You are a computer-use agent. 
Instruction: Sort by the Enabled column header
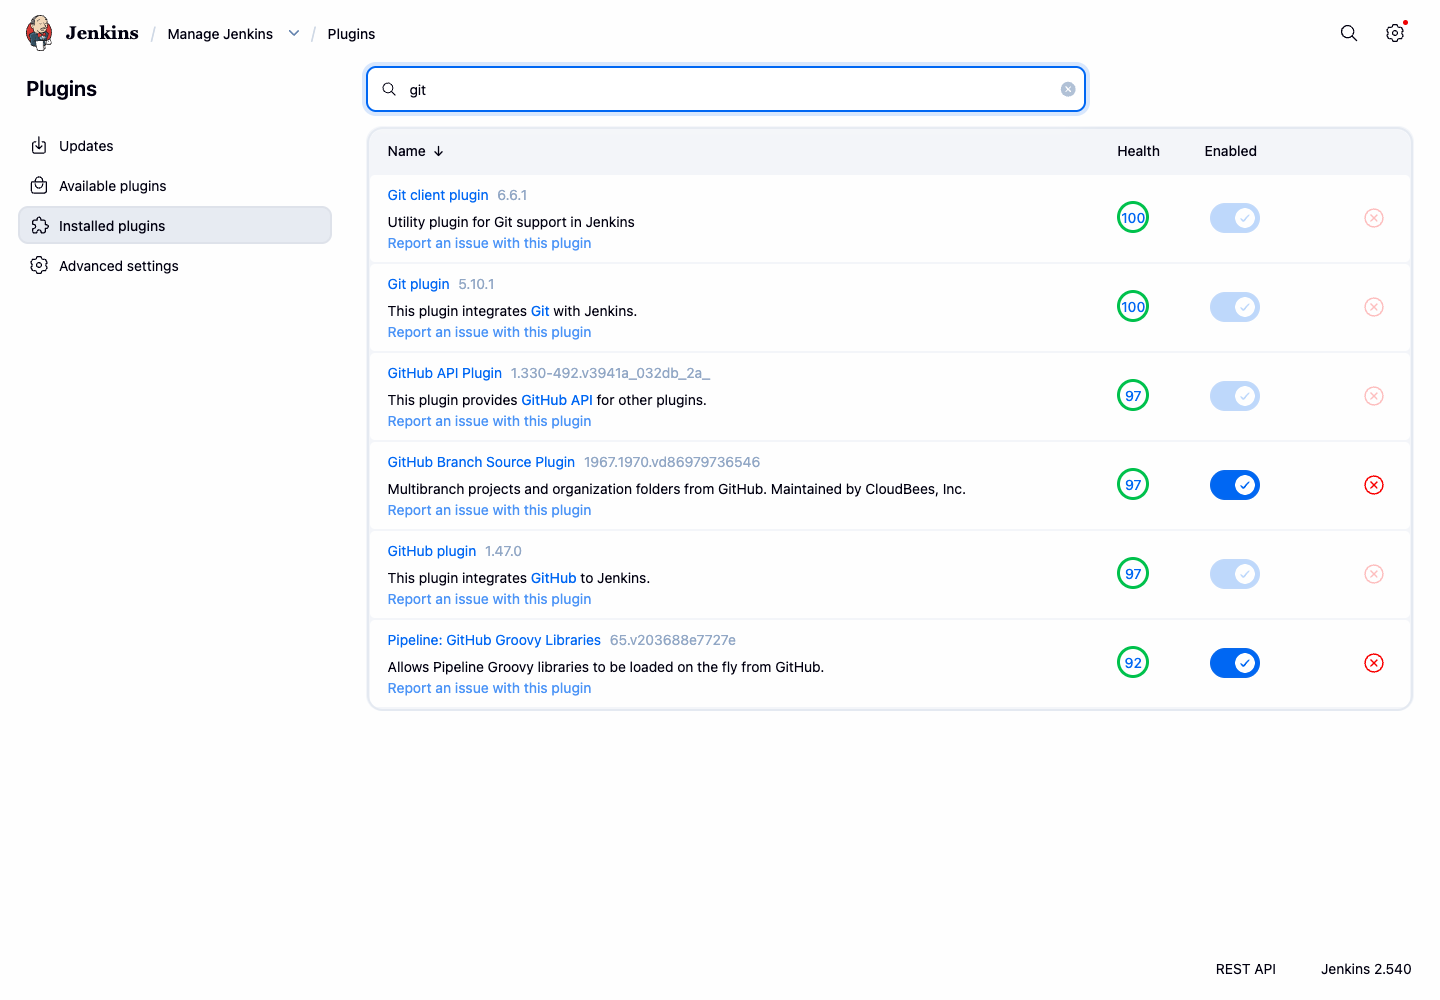(1230, 151)
